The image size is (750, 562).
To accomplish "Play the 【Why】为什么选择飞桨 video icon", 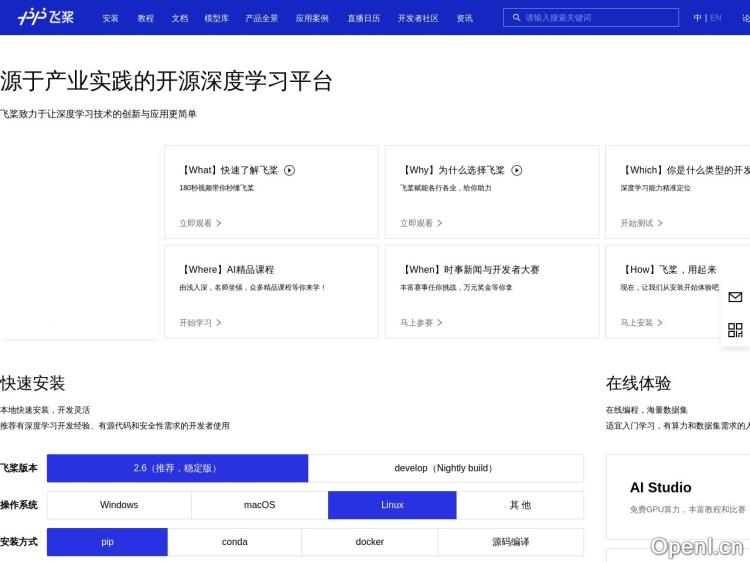I will pos(517,170).
